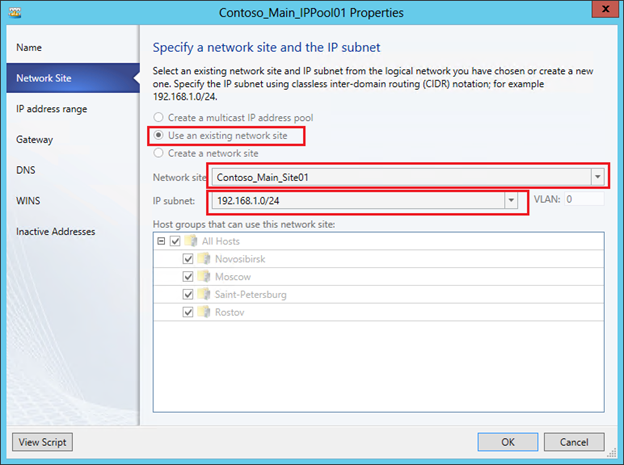Choose Create a multicast IP address pool
The height and width of the screenshot is (465, 624).
(159, 117)
